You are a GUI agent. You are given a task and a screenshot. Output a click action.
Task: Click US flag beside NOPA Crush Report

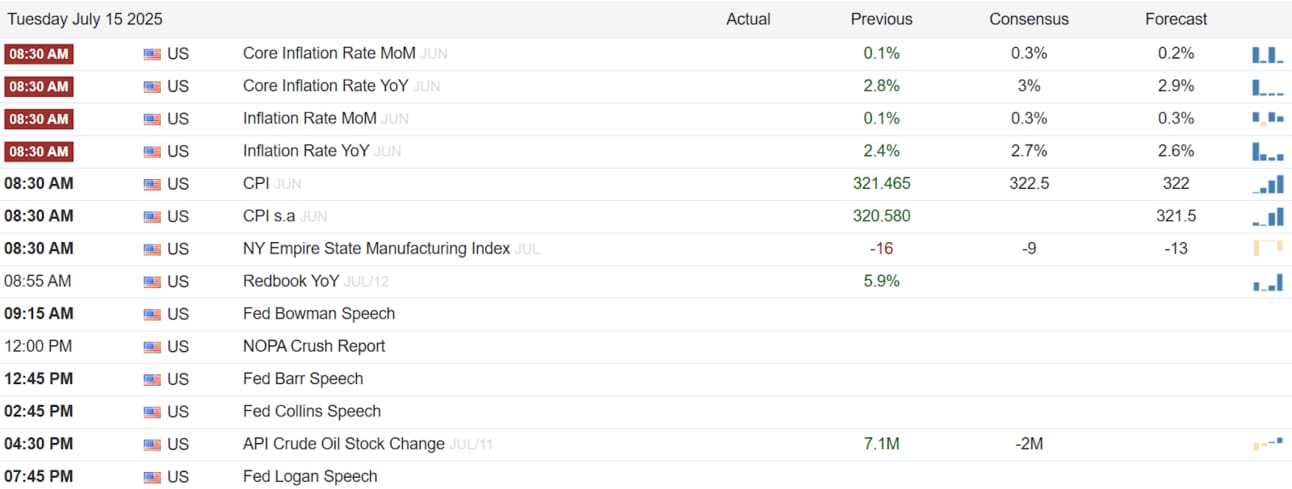(152, 347)
